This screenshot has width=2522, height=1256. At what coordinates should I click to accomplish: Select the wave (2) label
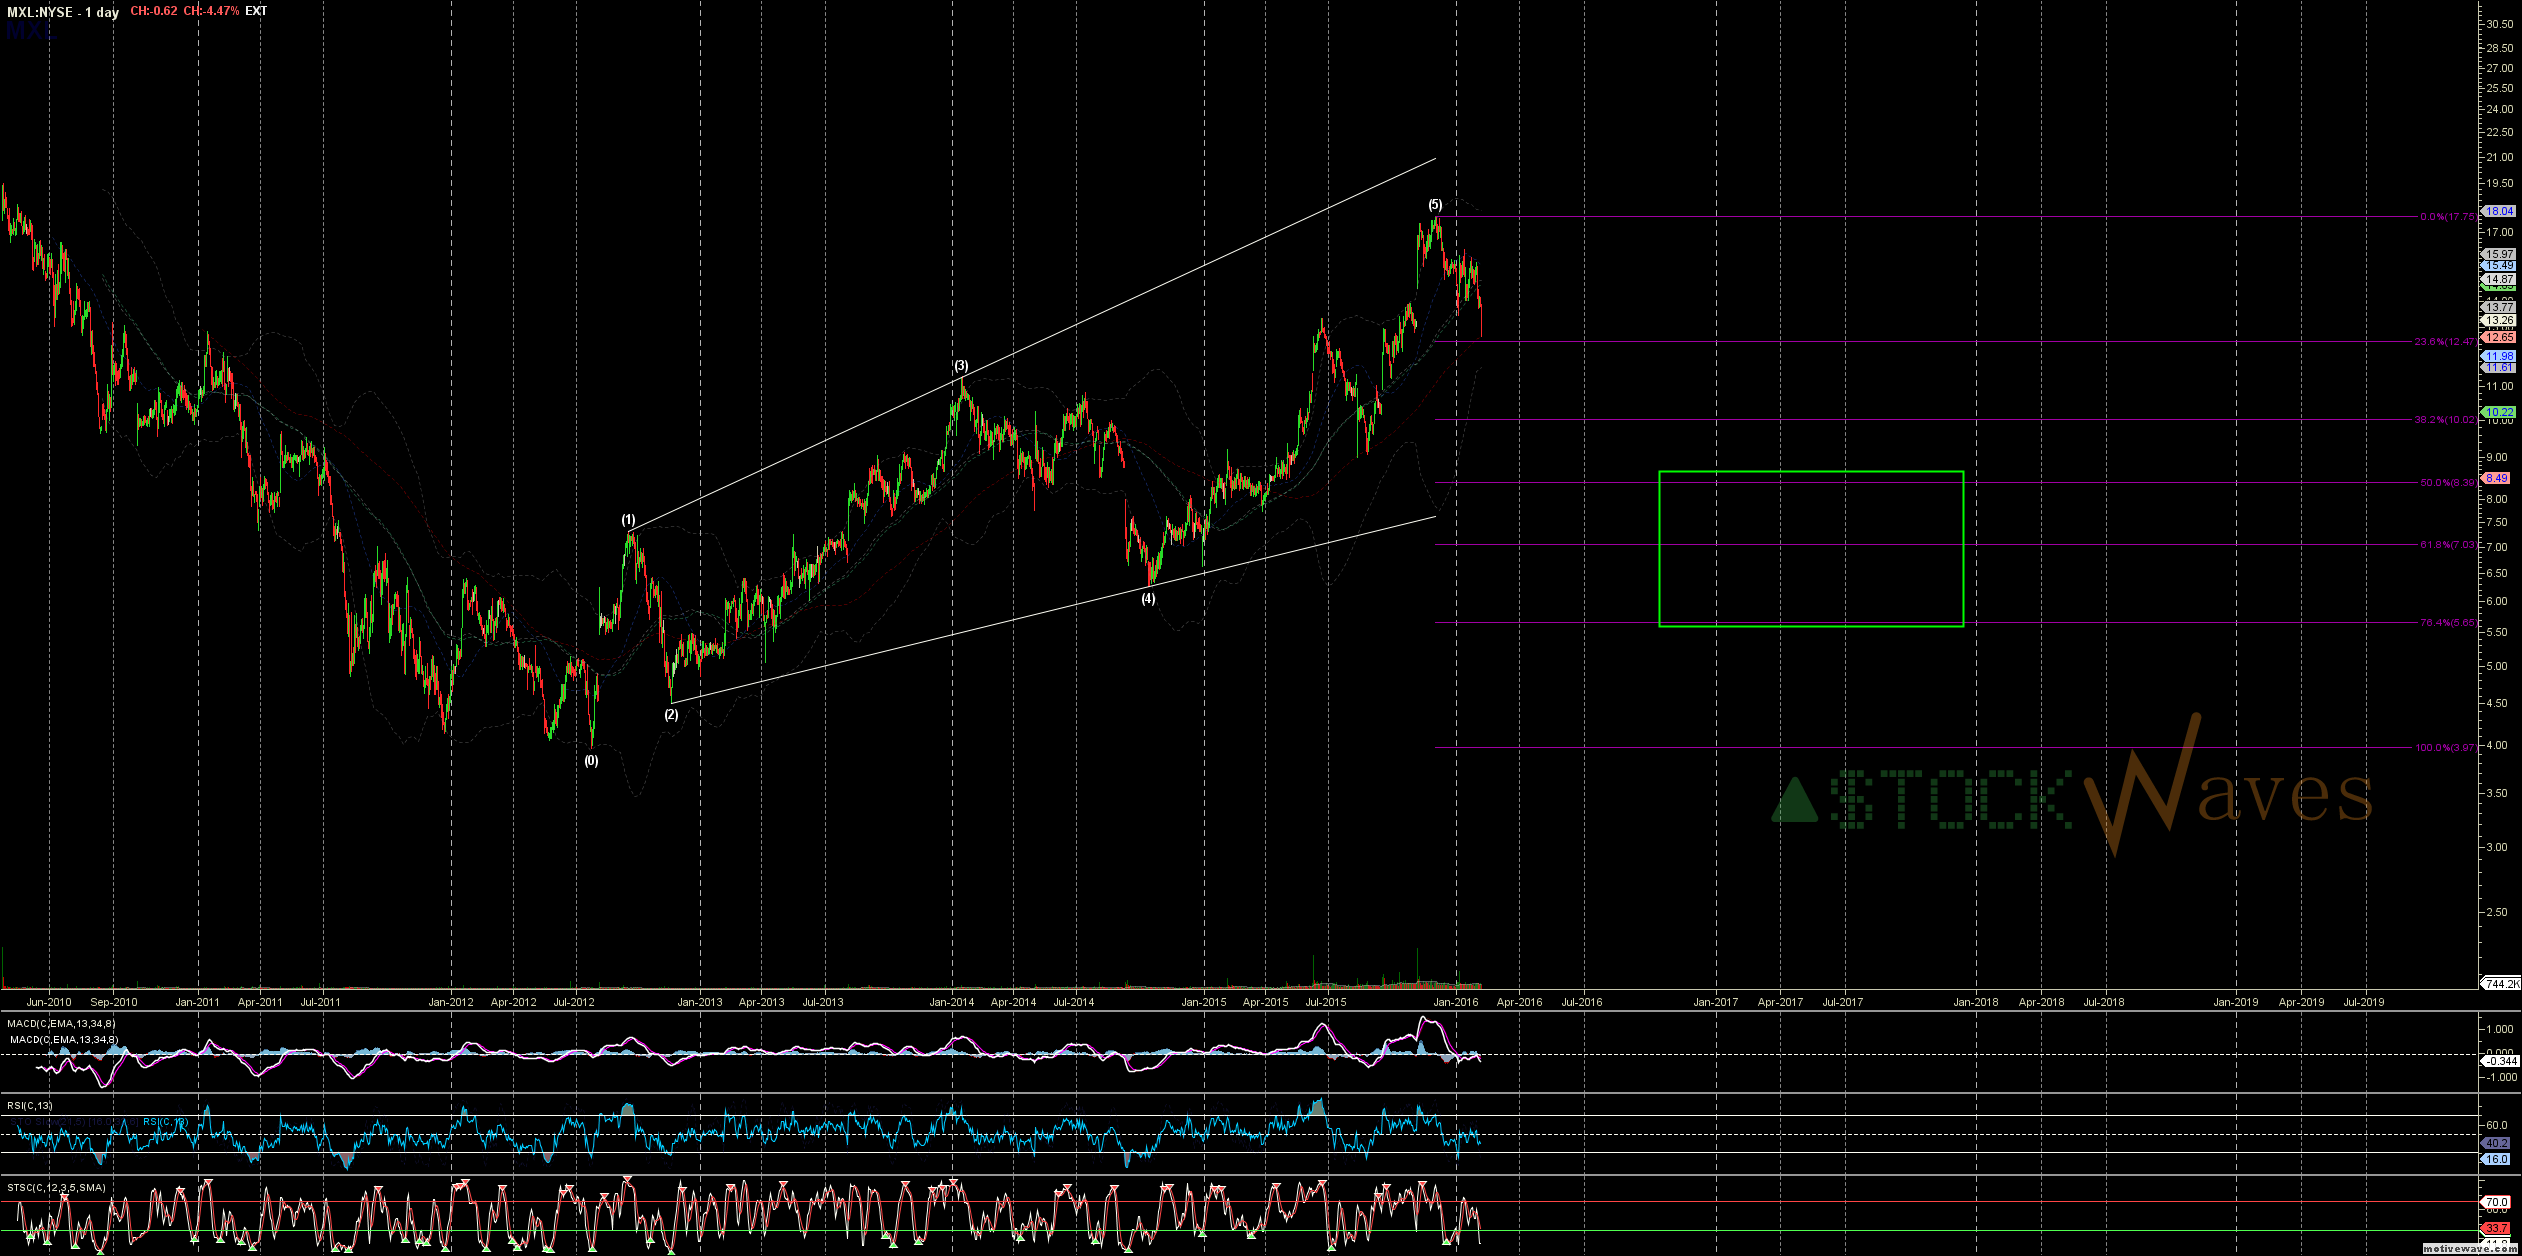click(671, 715)
